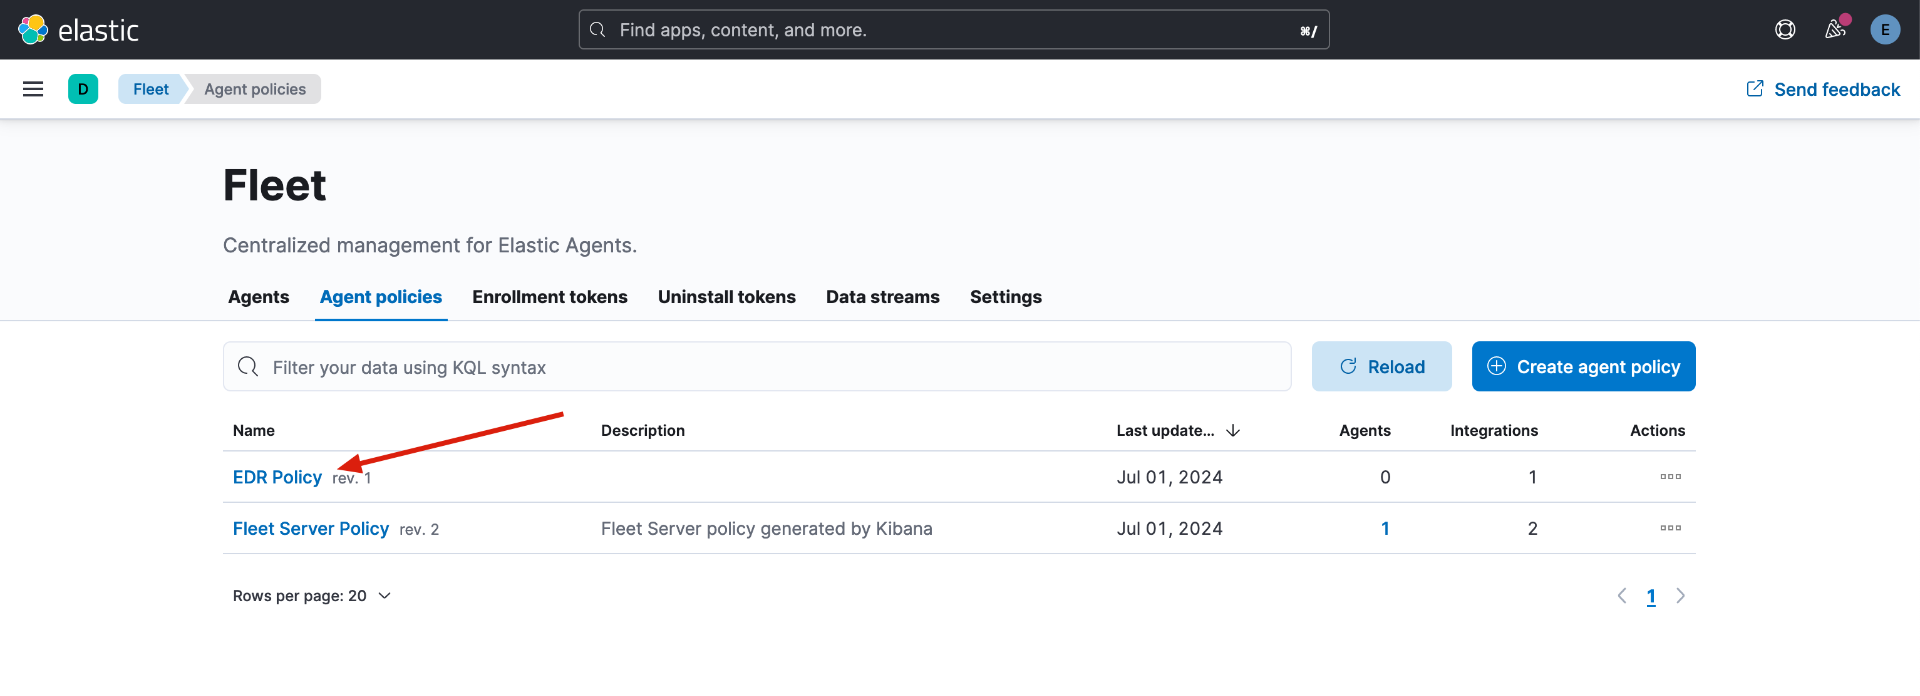Click the Fleet Server Policy integrations count 2

pos(1532,528)
